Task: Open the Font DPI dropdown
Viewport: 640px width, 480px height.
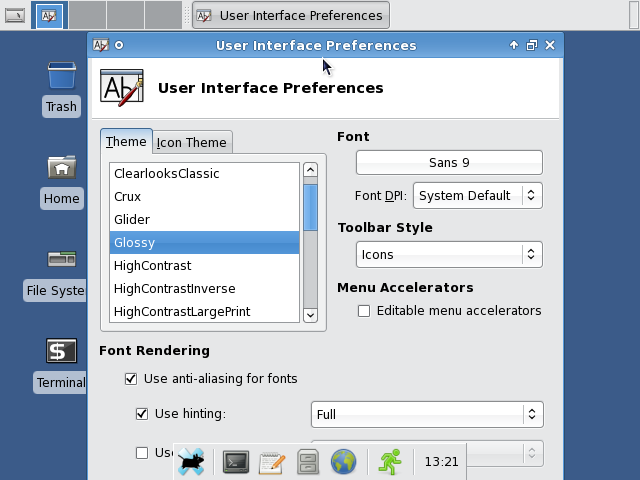Action: tap(478, 196)
